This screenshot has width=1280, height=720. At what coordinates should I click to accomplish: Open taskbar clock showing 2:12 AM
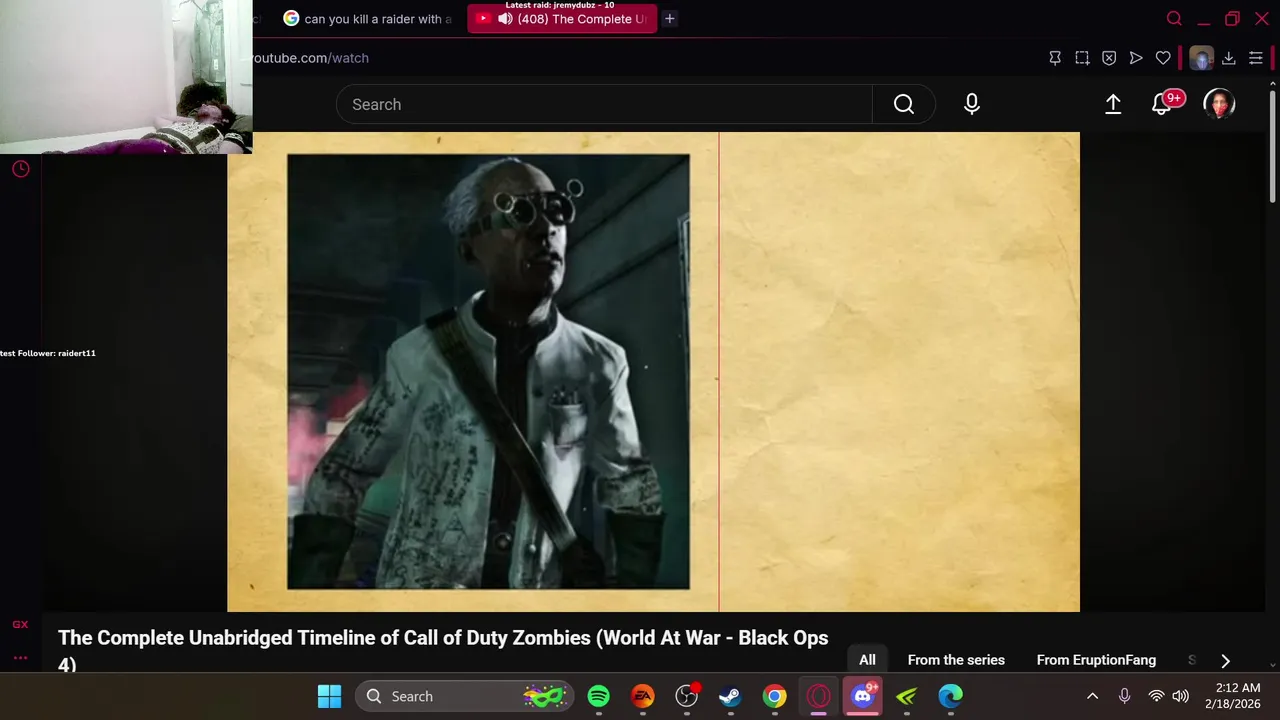click(1232, 696)
